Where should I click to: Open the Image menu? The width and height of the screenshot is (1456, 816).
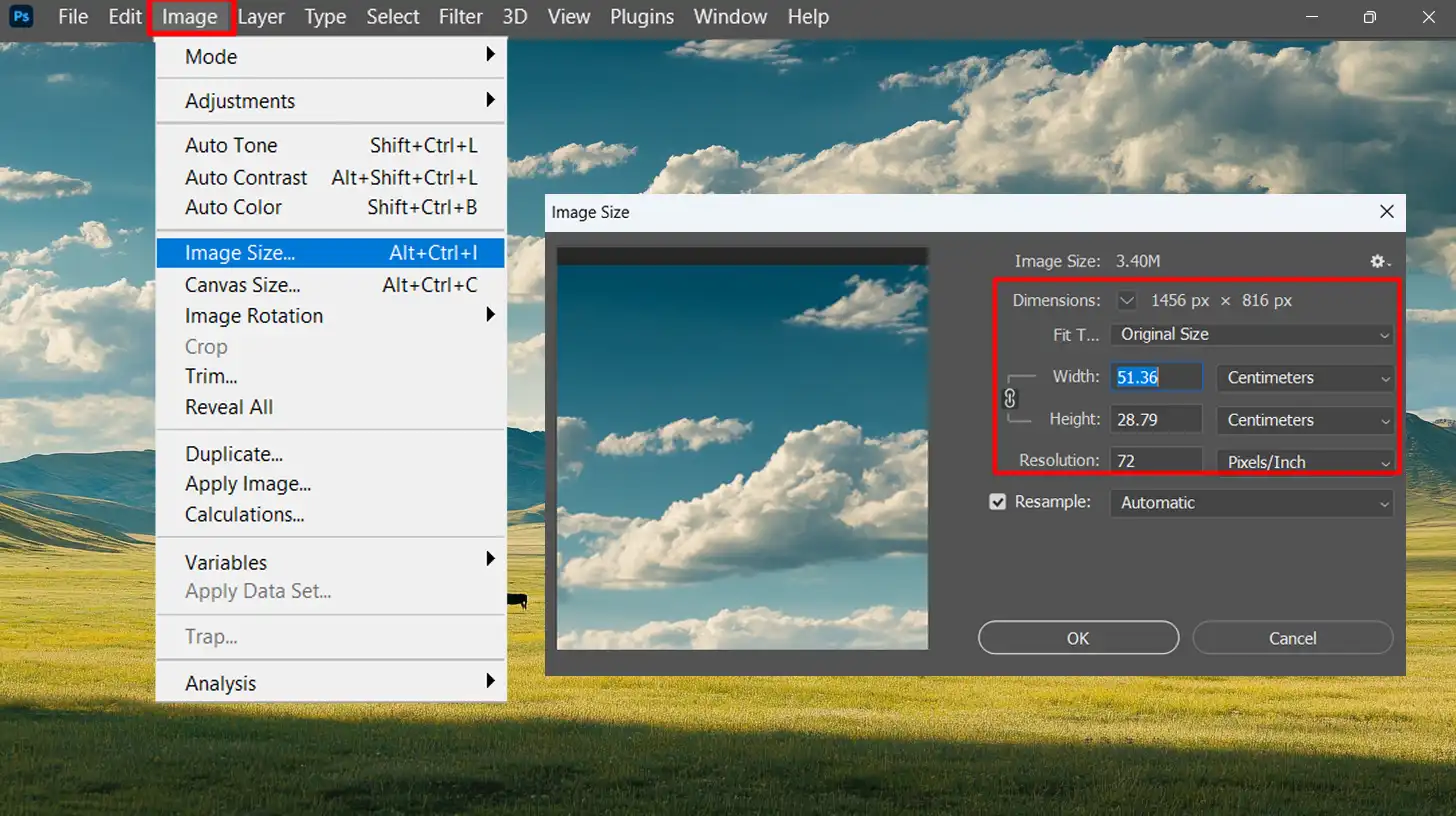point(190,17)
